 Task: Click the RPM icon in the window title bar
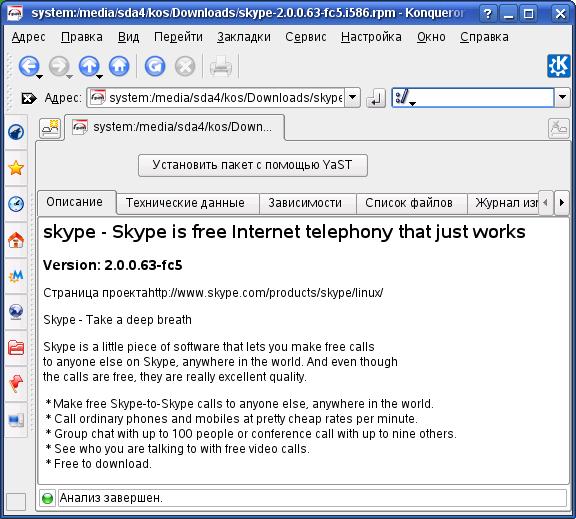[15, 13]
